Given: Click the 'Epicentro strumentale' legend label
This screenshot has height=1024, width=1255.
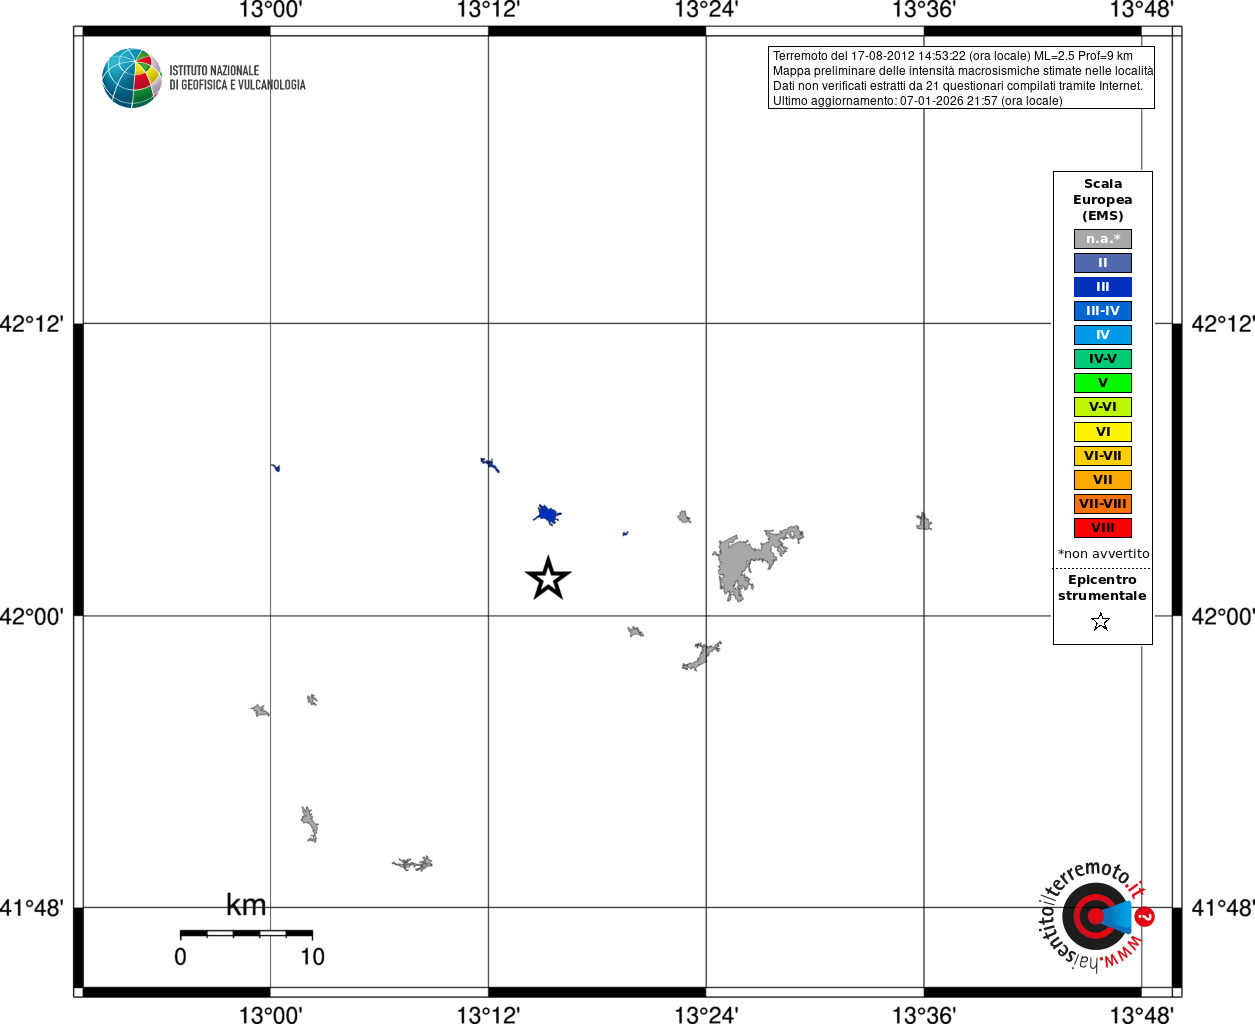Looking at the screenshot, I should (1102, 588).
